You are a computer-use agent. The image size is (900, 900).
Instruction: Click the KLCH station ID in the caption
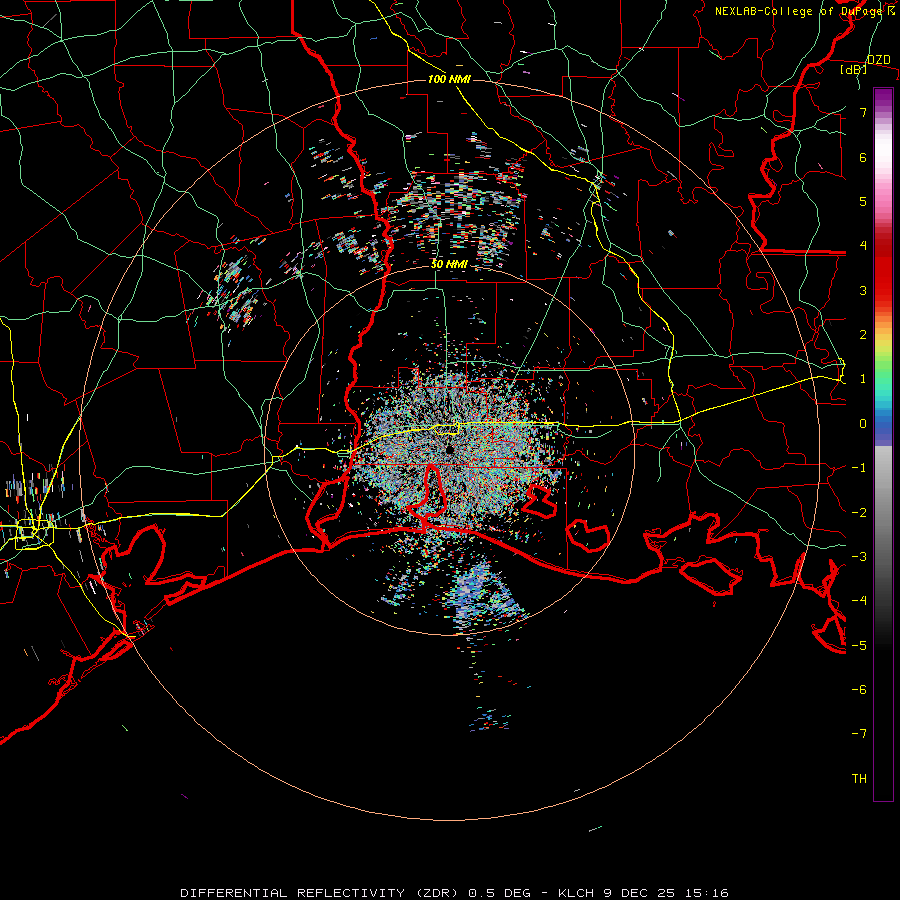click(x=577, y=893)
